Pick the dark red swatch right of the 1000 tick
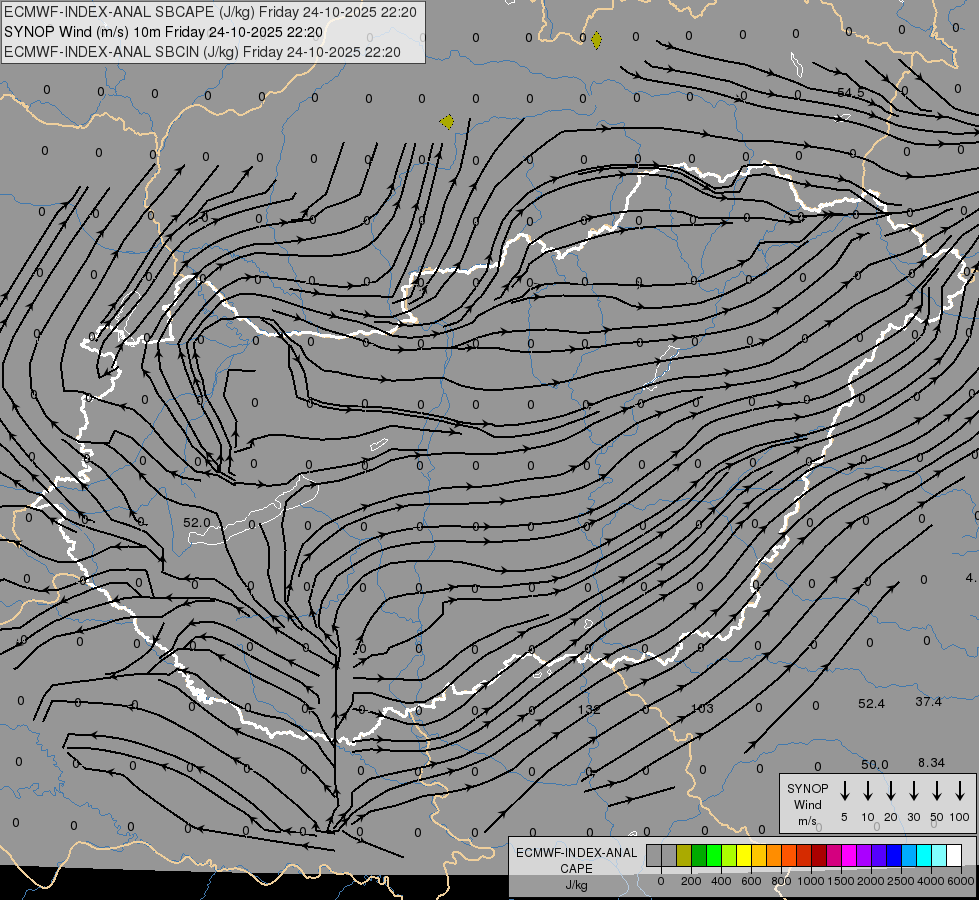This screenshot has width=979, height=900. [x=819, y=855]
